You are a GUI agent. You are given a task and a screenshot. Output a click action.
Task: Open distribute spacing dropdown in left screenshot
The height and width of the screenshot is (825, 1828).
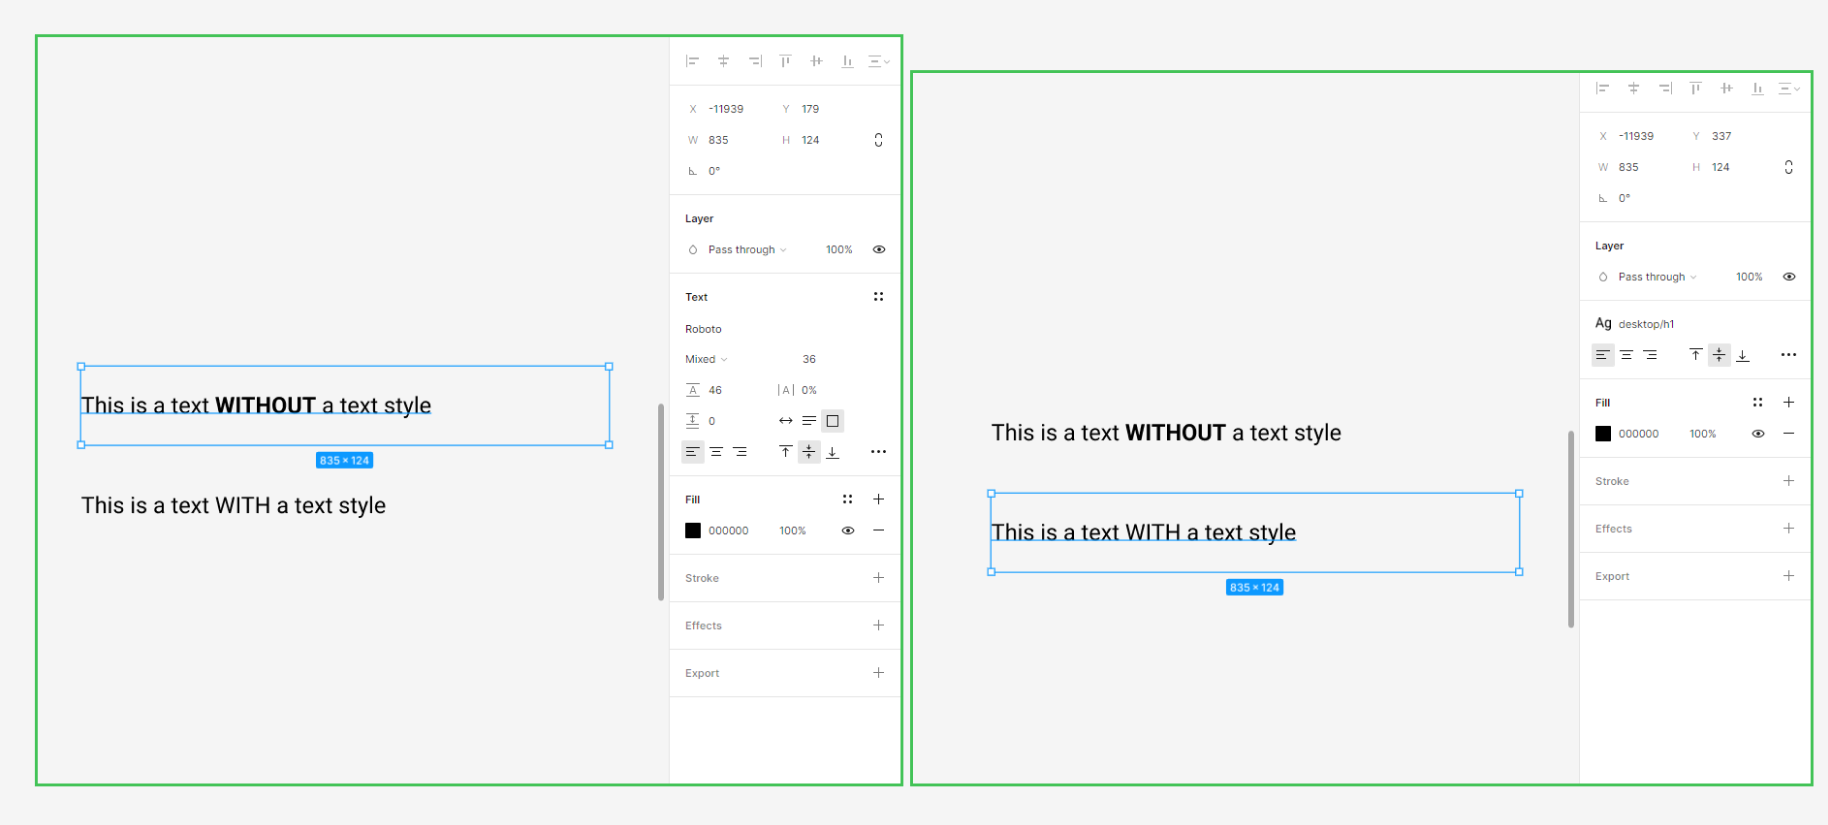(x=879, y=61)
